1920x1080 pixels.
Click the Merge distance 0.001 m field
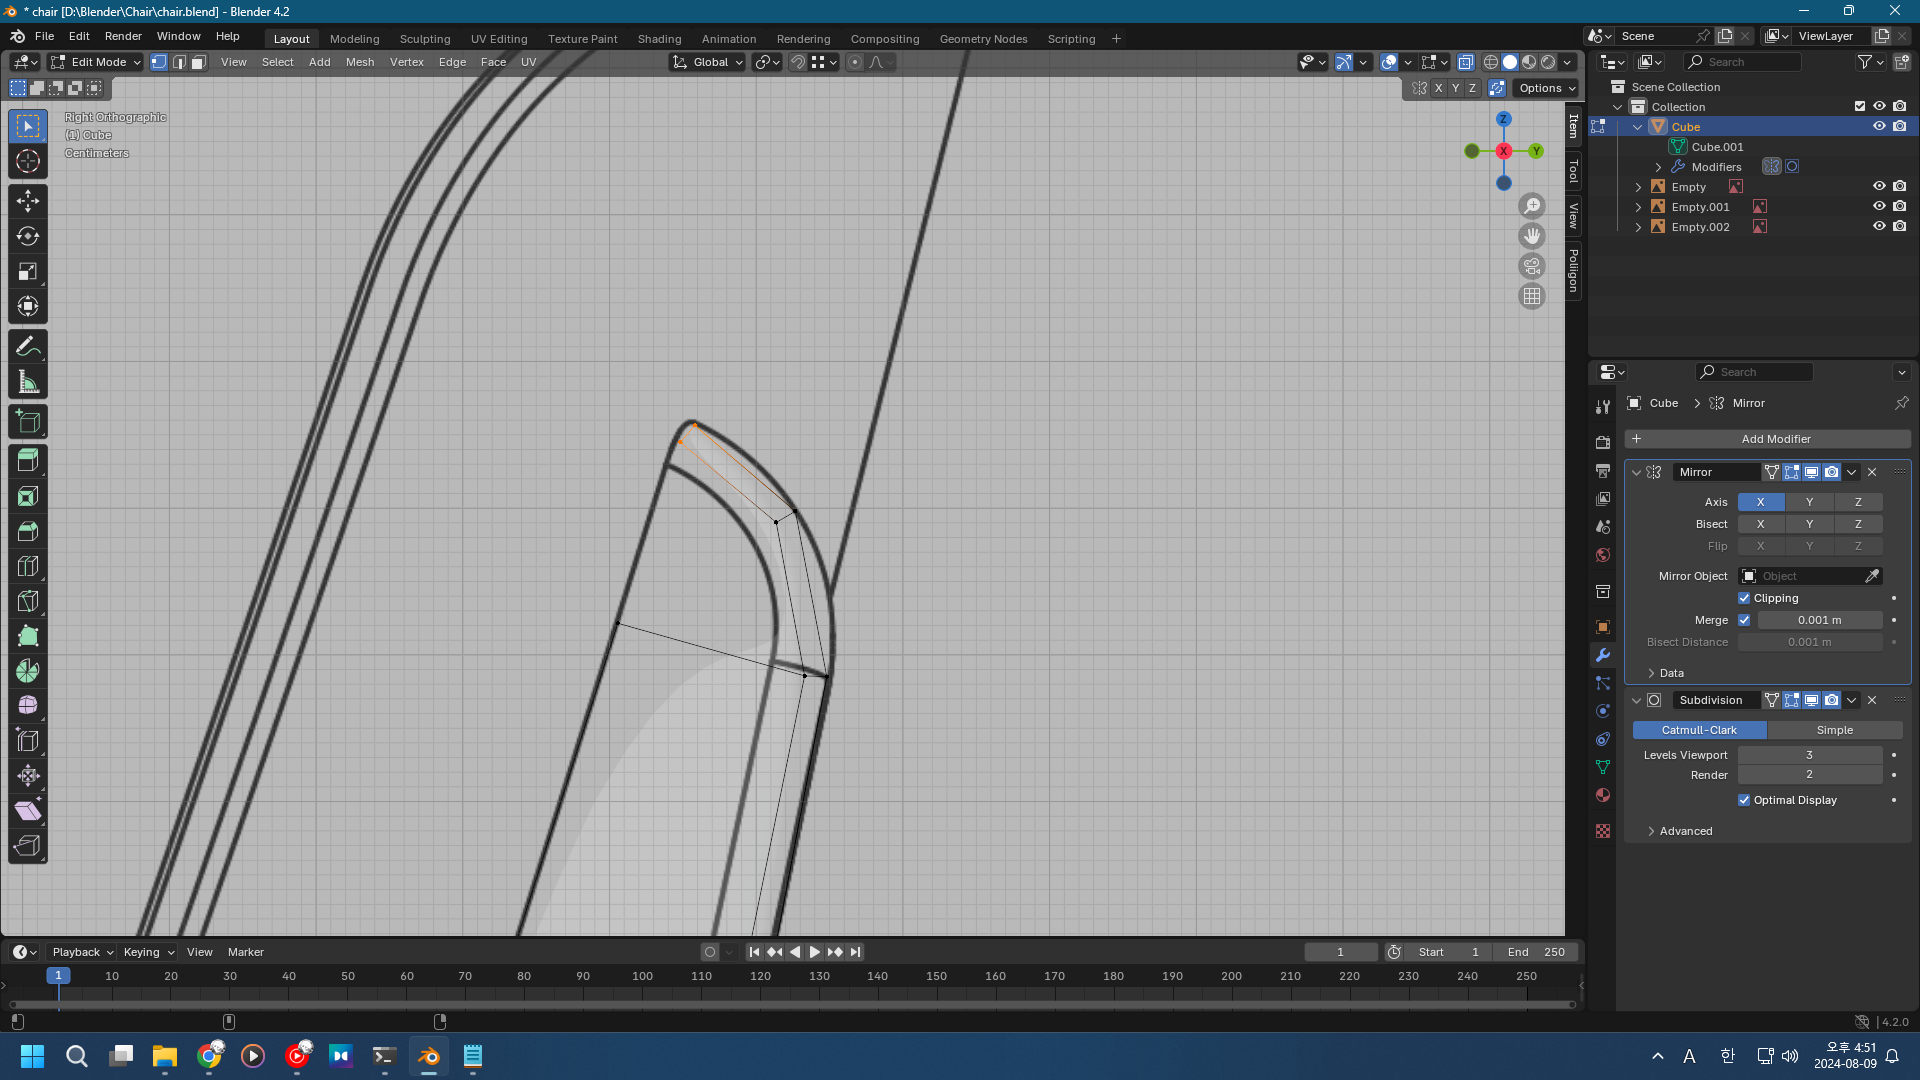click(1819, 620)
